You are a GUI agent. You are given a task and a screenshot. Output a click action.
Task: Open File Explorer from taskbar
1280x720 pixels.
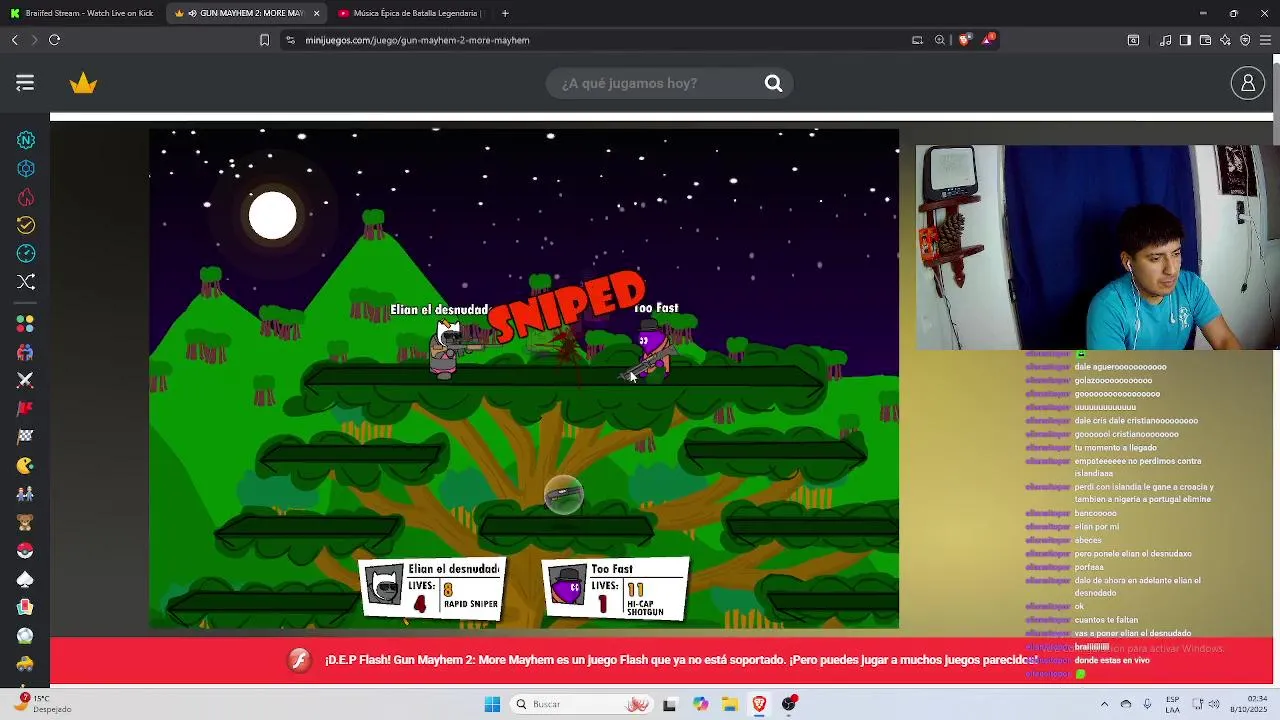pyautogui.click(x=730, y=704)
